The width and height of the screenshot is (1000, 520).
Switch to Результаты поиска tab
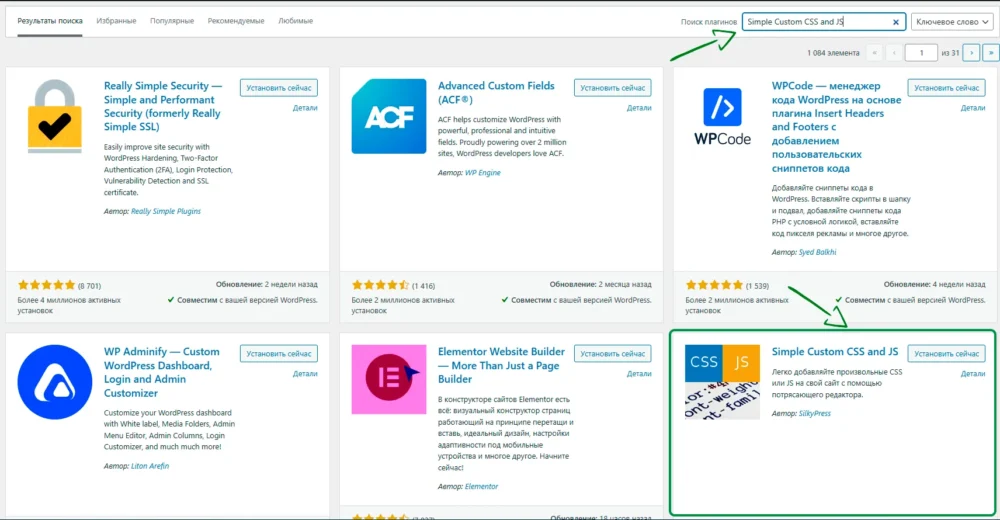[x=50, y=21]
